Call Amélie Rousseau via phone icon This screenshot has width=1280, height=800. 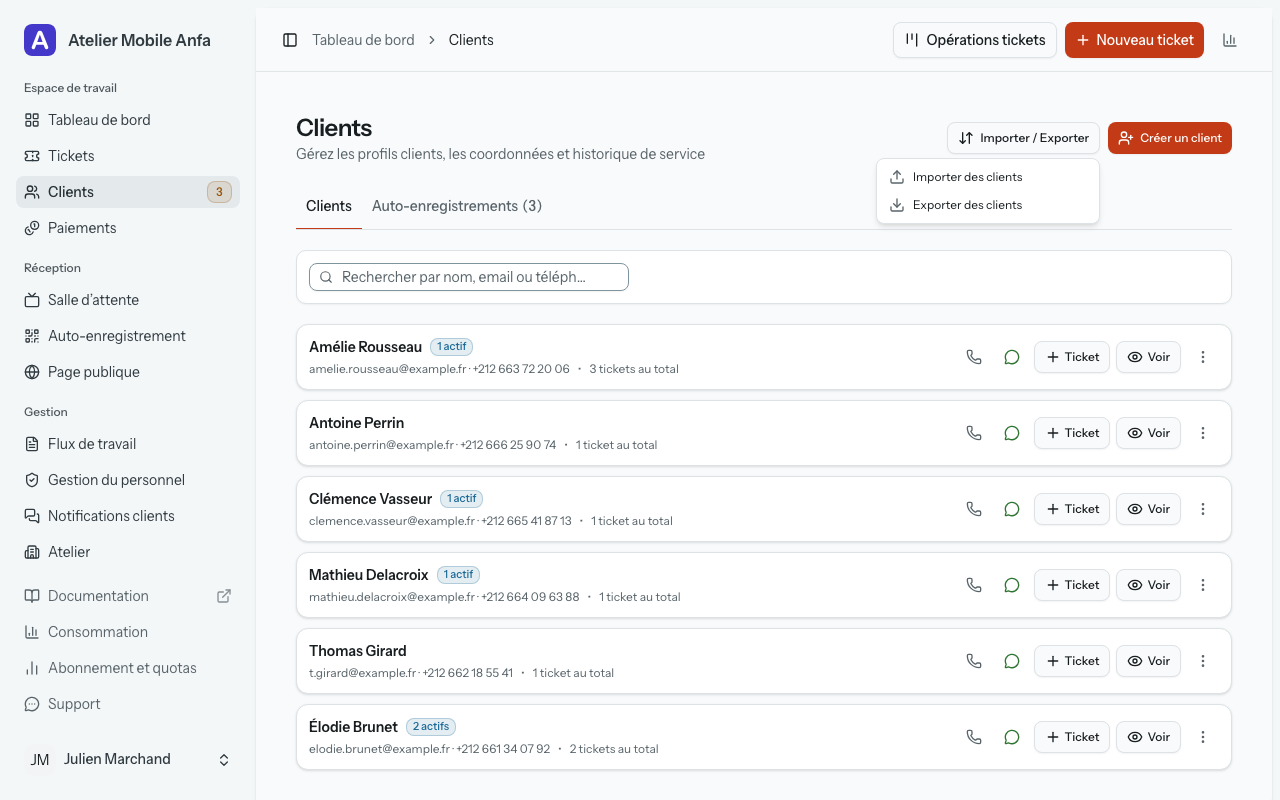point(974,357)
